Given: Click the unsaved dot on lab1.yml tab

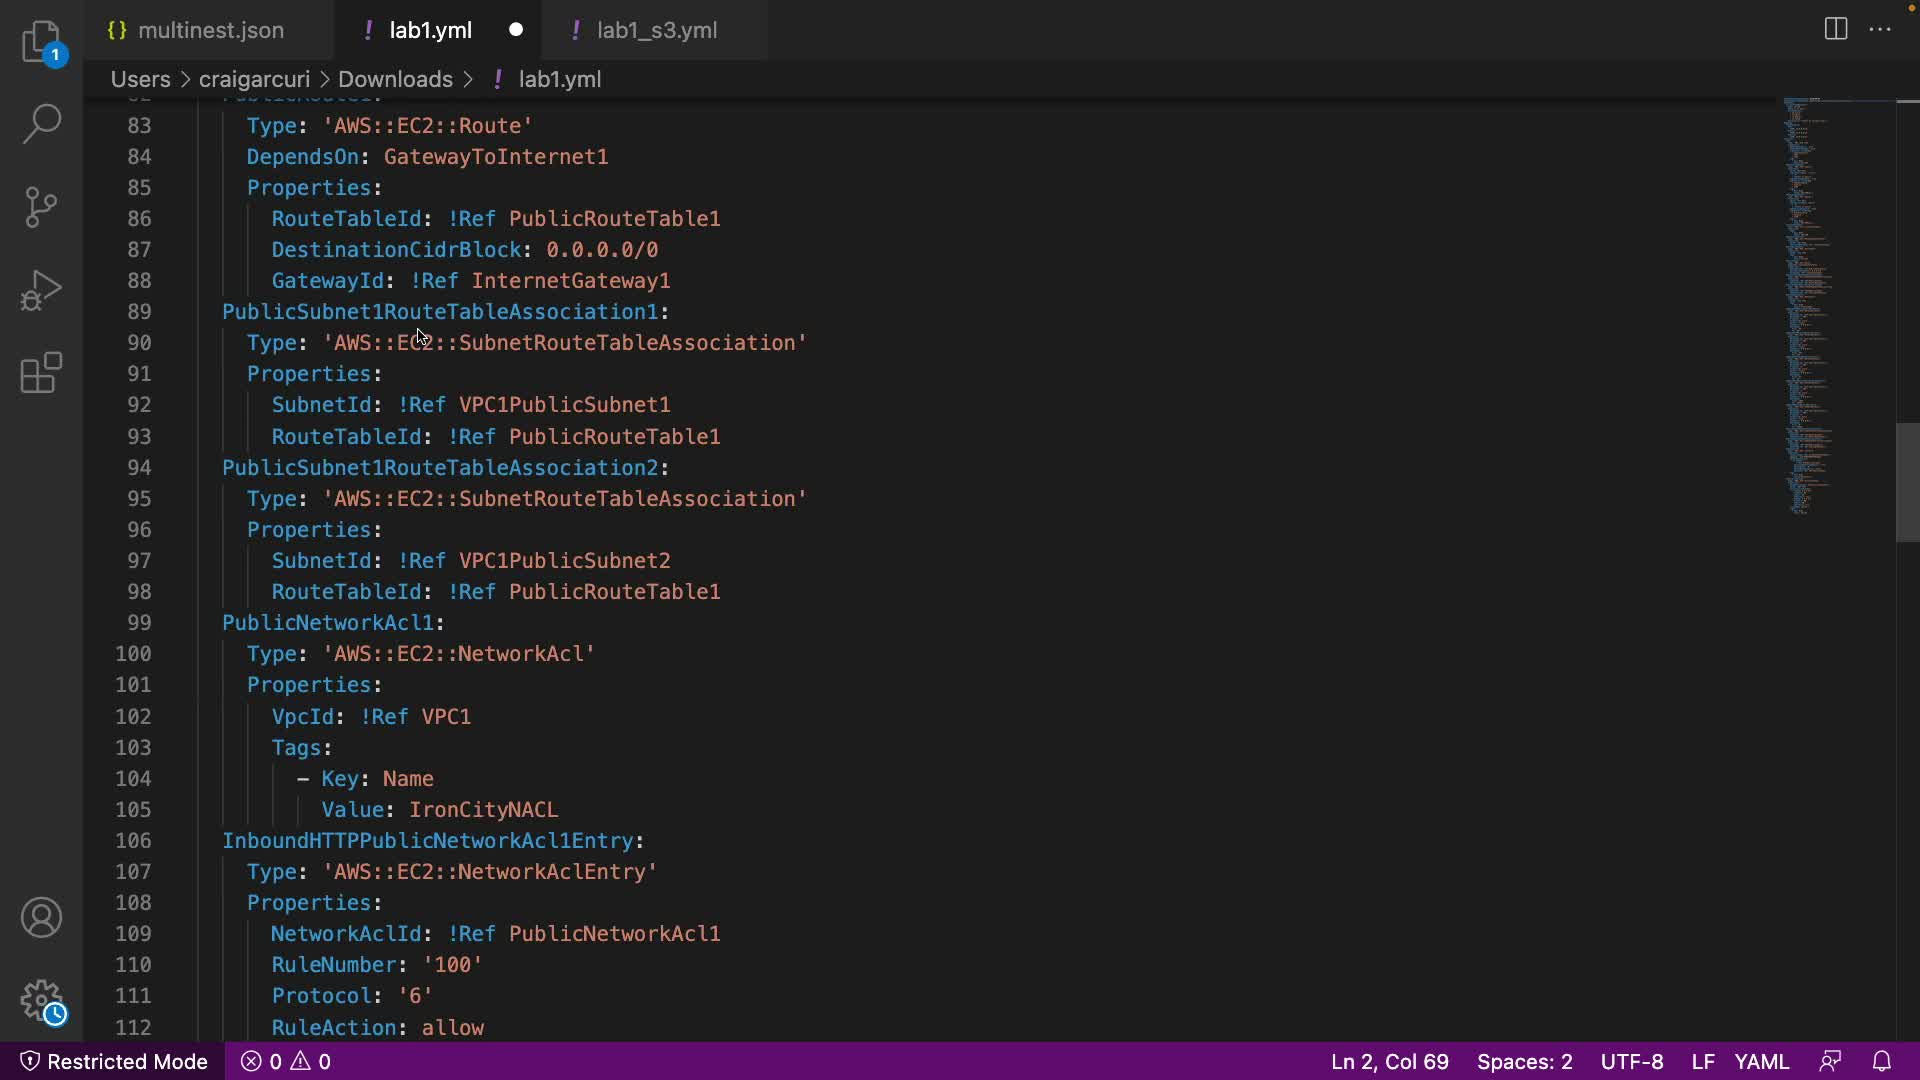Looking at the screenshot, I should (516, 30).
